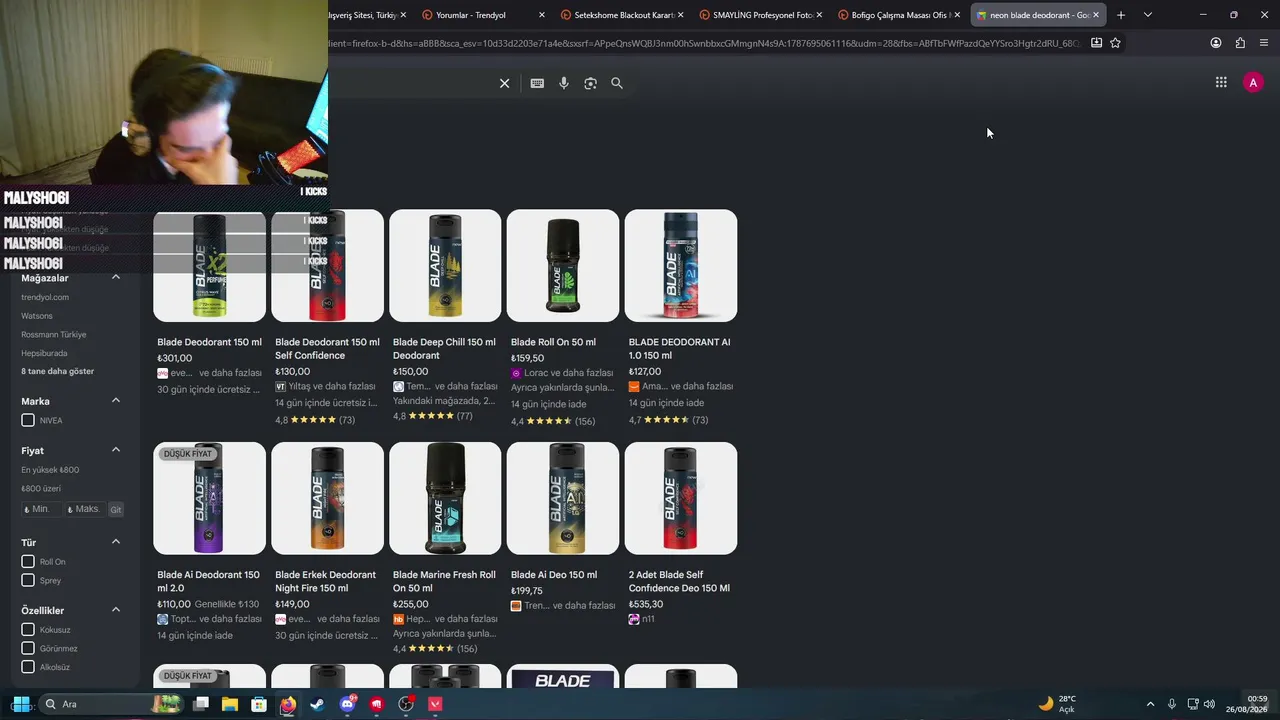Screen dimensions: 1280x720
Task: Open the Google apps grid
Action: pyautogui.click(x=1221, y=83)
